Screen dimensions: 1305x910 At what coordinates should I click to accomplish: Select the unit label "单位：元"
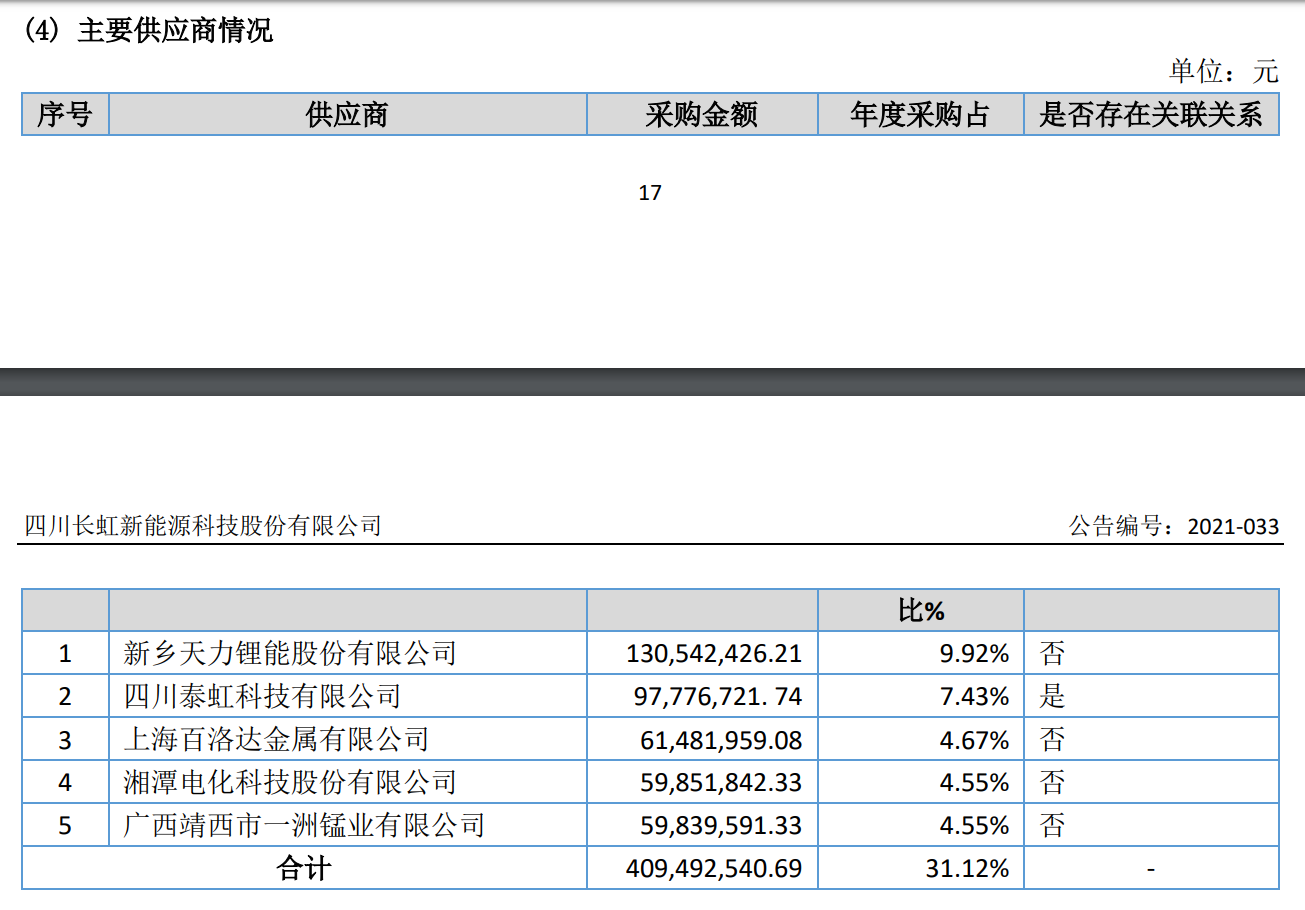1224,71
